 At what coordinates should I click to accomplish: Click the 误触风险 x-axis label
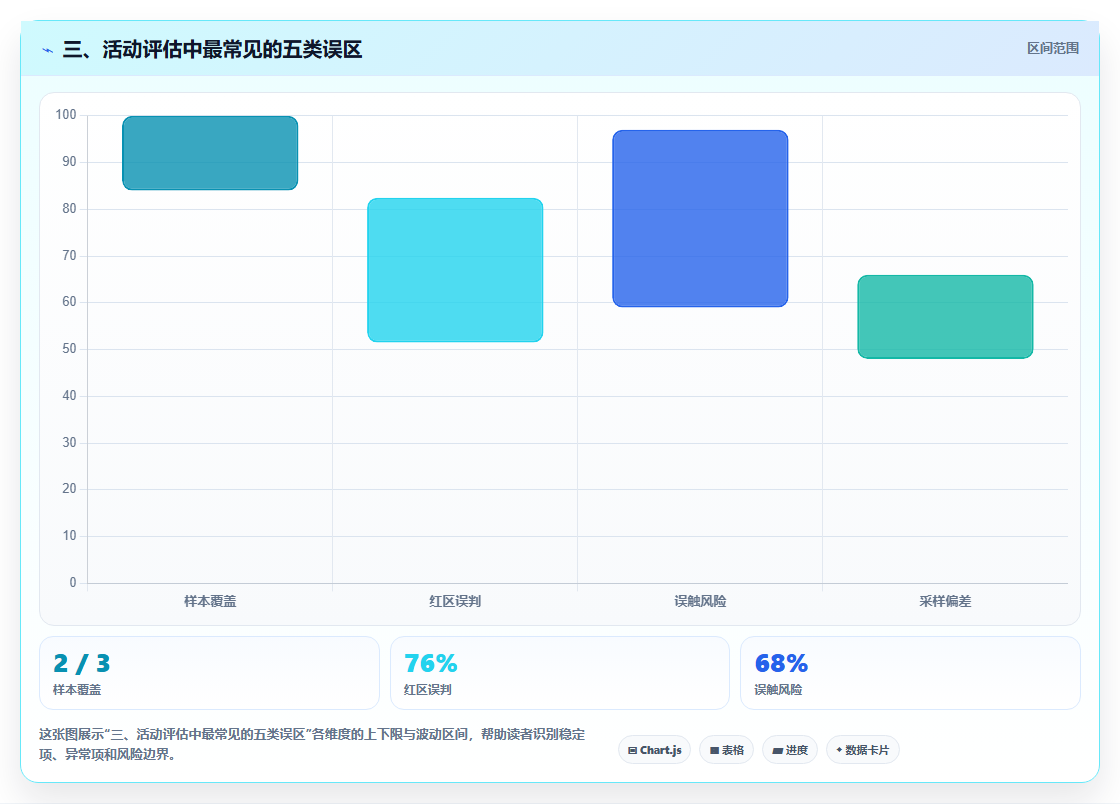pyautogui.click(x=700, y=601)
